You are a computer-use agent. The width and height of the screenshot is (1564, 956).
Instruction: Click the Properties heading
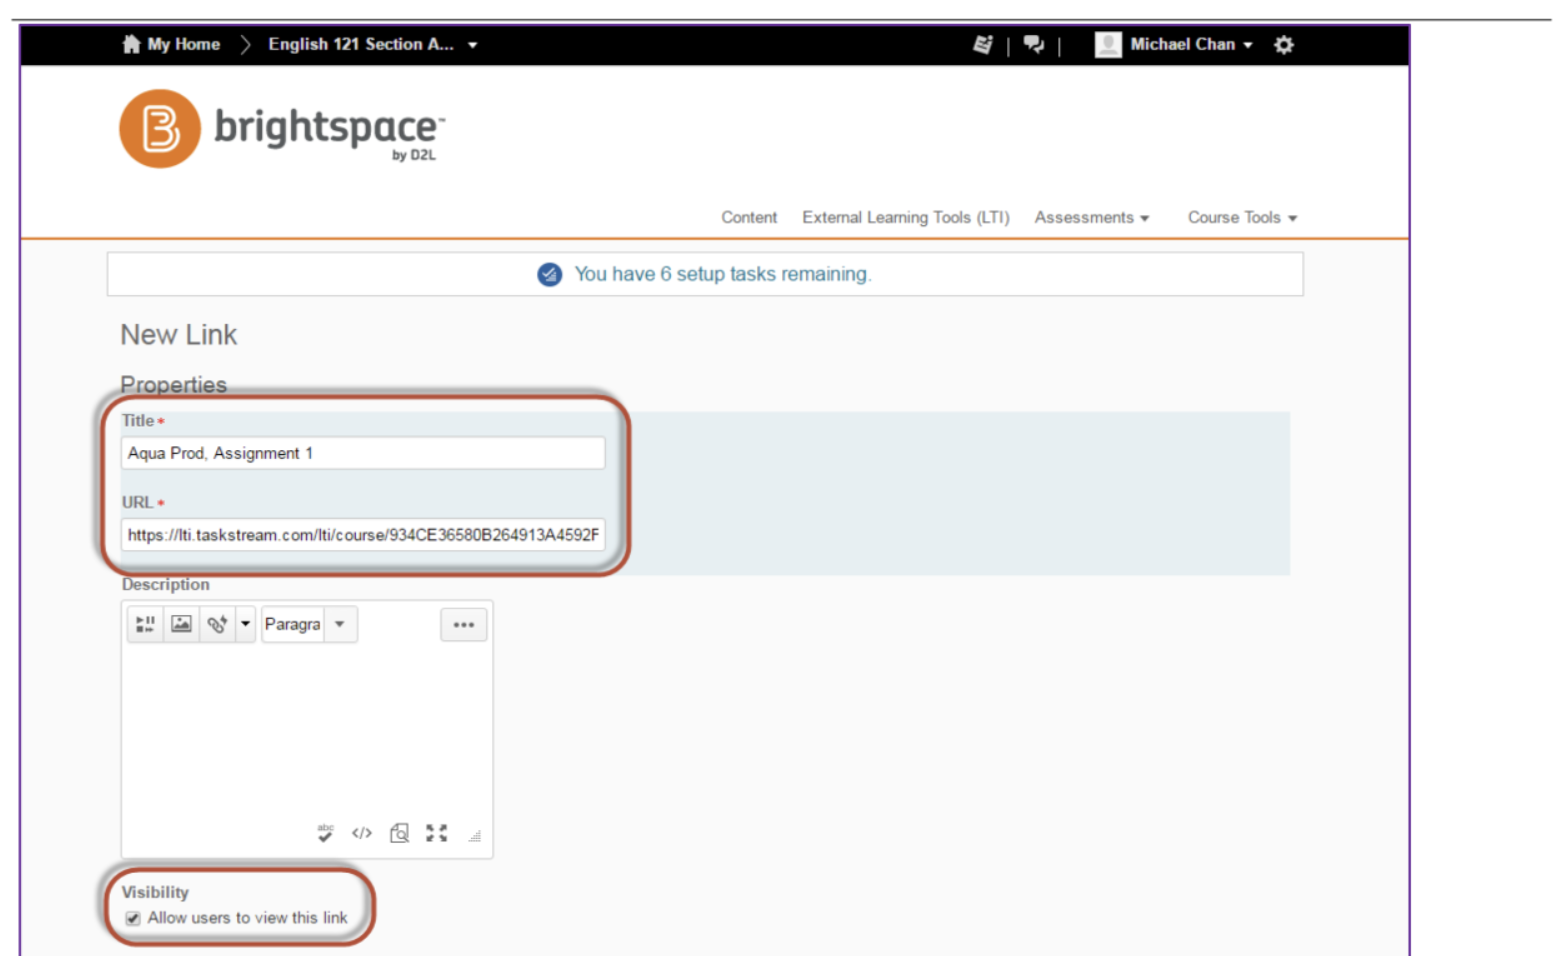(x=174, y=385)
